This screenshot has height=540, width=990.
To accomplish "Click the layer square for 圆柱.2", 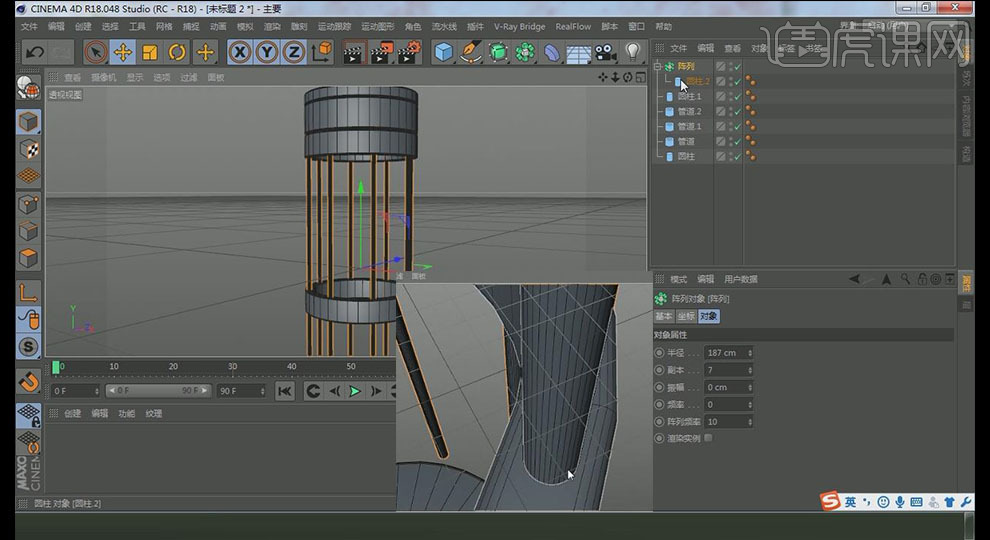I will click(x=720, y=81).
